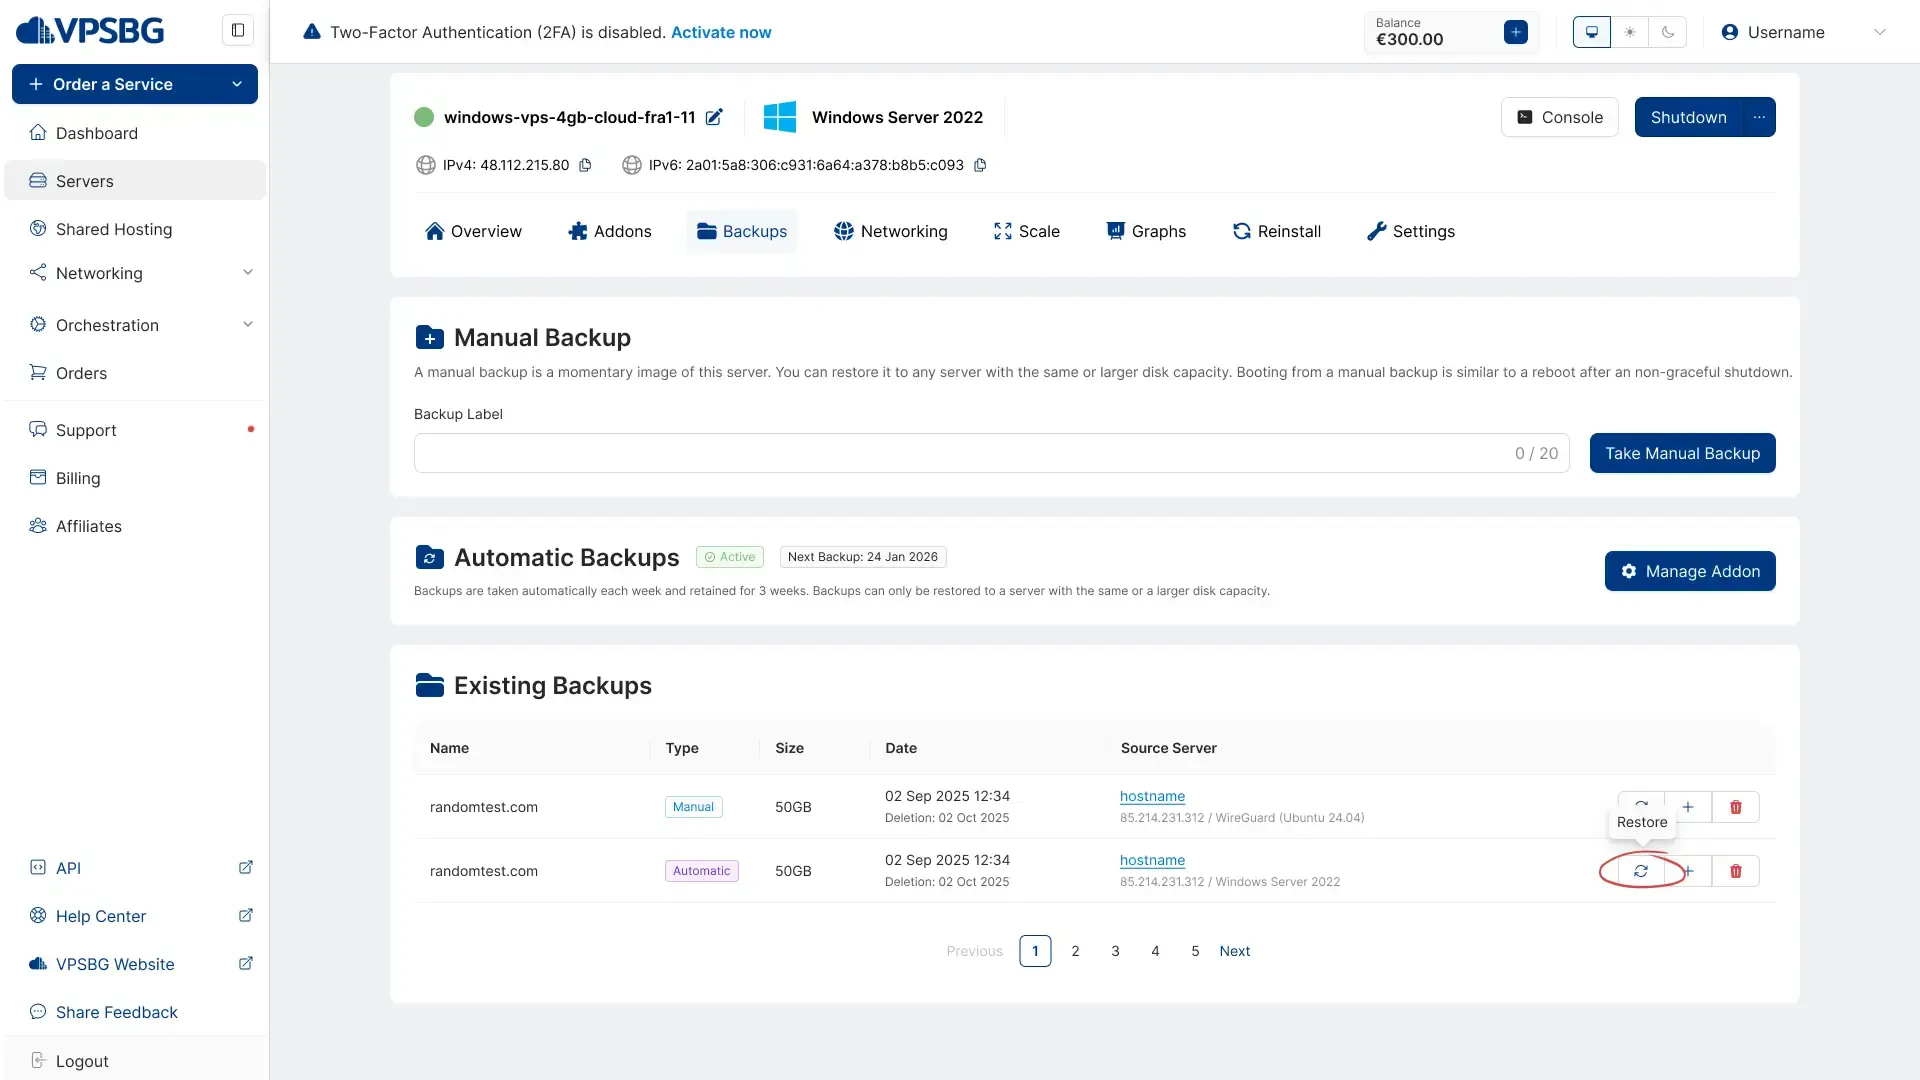Collapse the sidebar panel icon

(x=238, y=30)
